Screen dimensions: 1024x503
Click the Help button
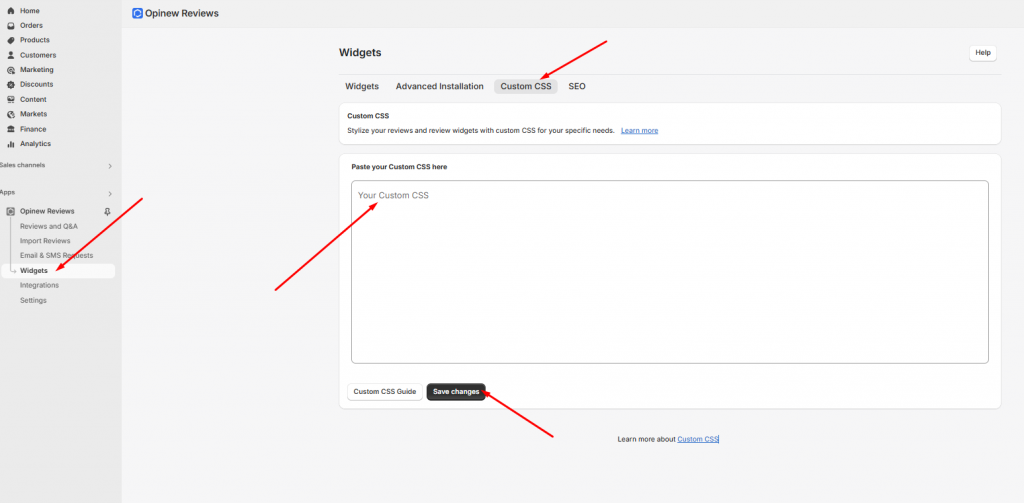[x=982, y=53]
